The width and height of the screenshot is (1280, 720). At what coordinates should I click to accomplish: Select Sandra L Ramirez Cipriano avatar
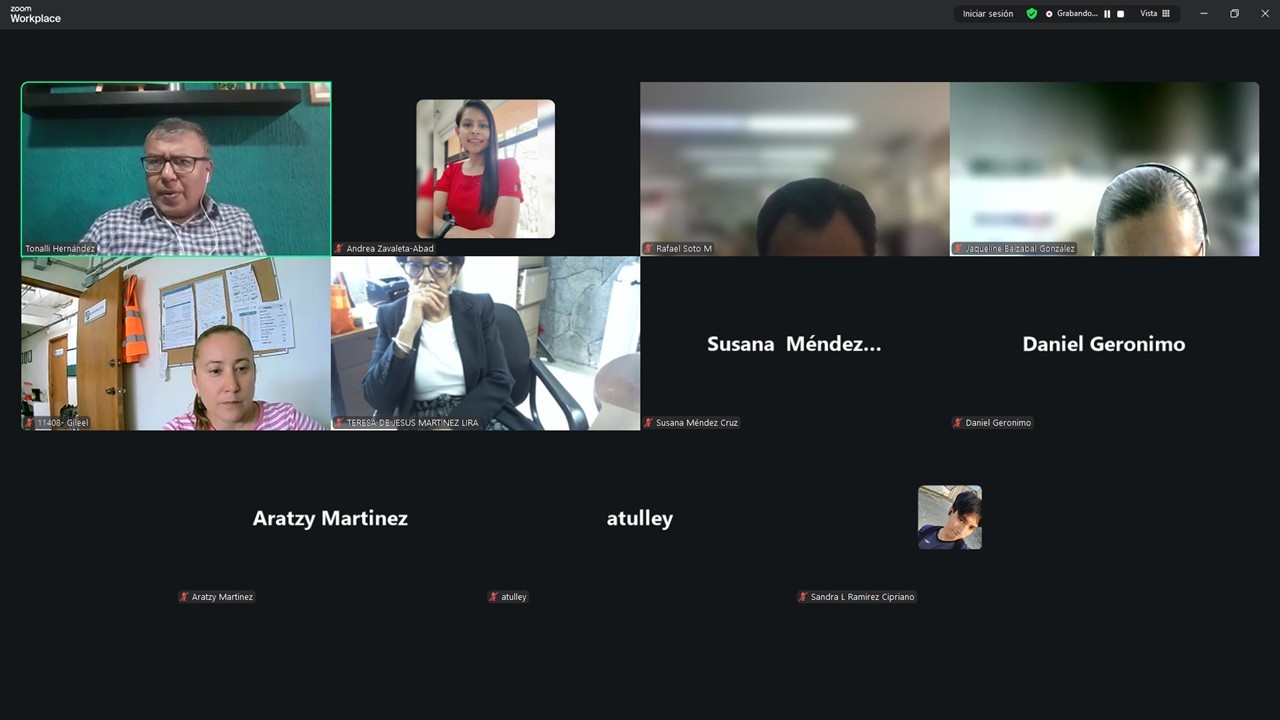pos(949,517)
